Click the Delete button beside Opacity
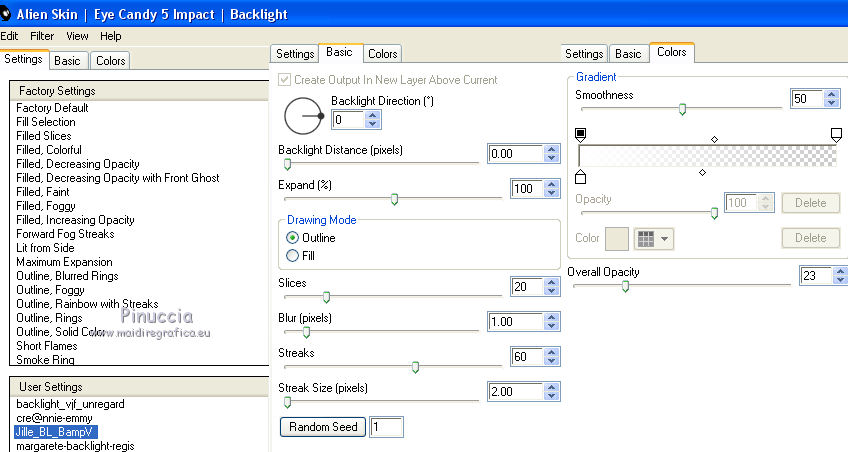 810,203
